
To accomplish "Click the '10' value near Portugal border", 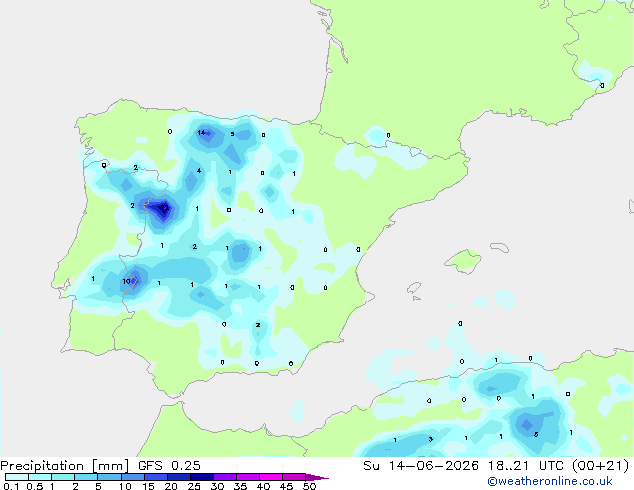I will (x=127, y=281).
